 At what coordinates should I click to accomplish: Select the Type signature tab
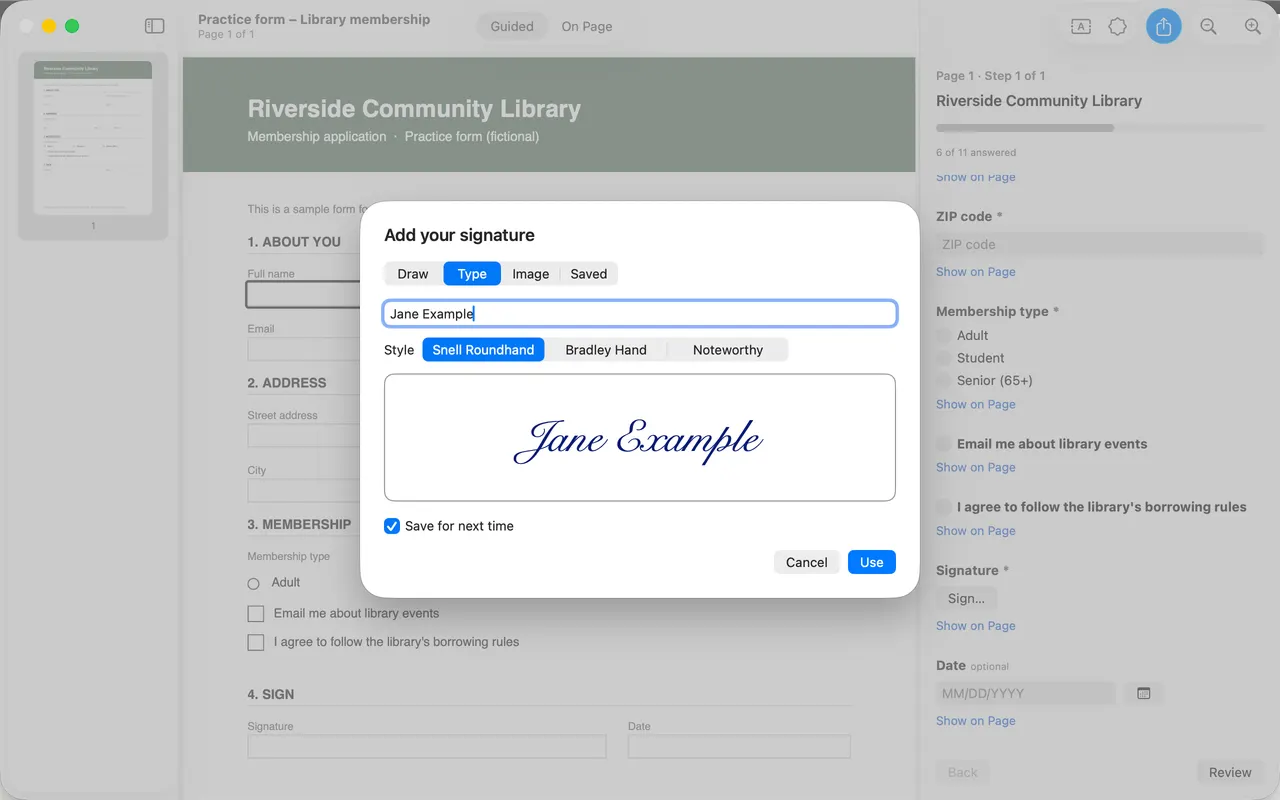(472, 274)
